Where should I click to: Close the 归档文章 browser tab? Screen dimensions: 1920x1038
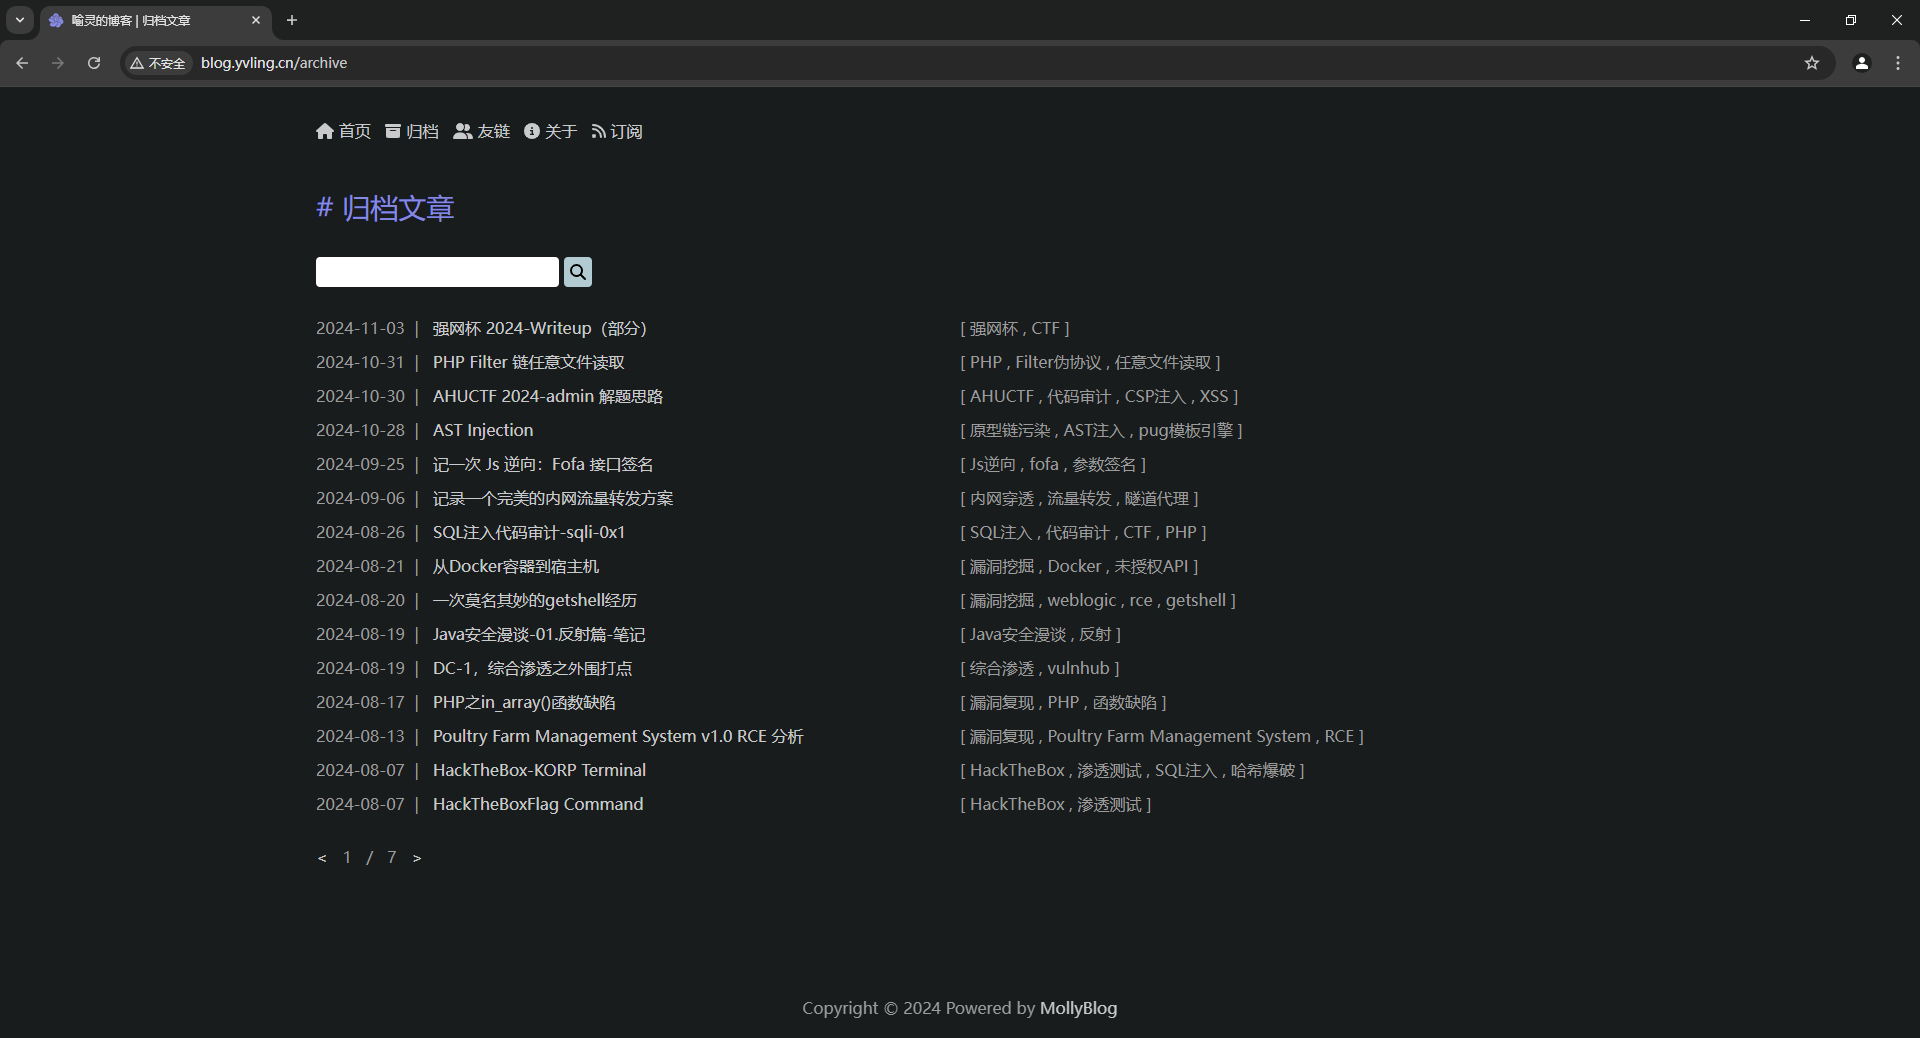point(256,20)
